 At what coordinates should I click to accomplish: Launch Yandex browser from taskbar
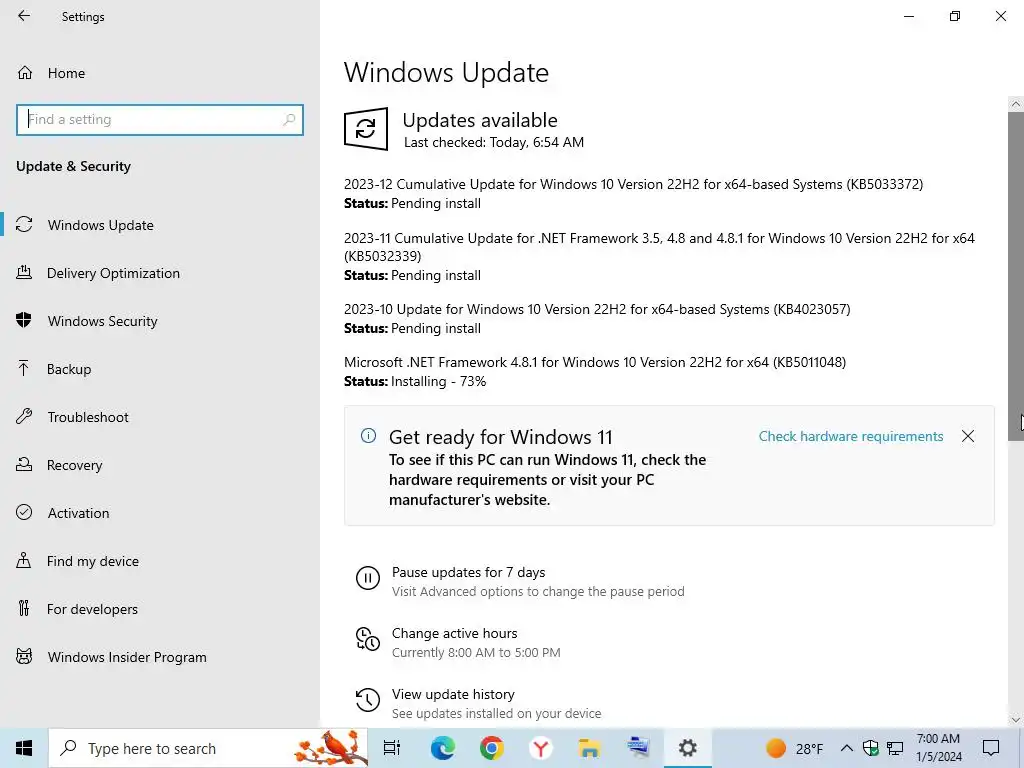(540, 748)
